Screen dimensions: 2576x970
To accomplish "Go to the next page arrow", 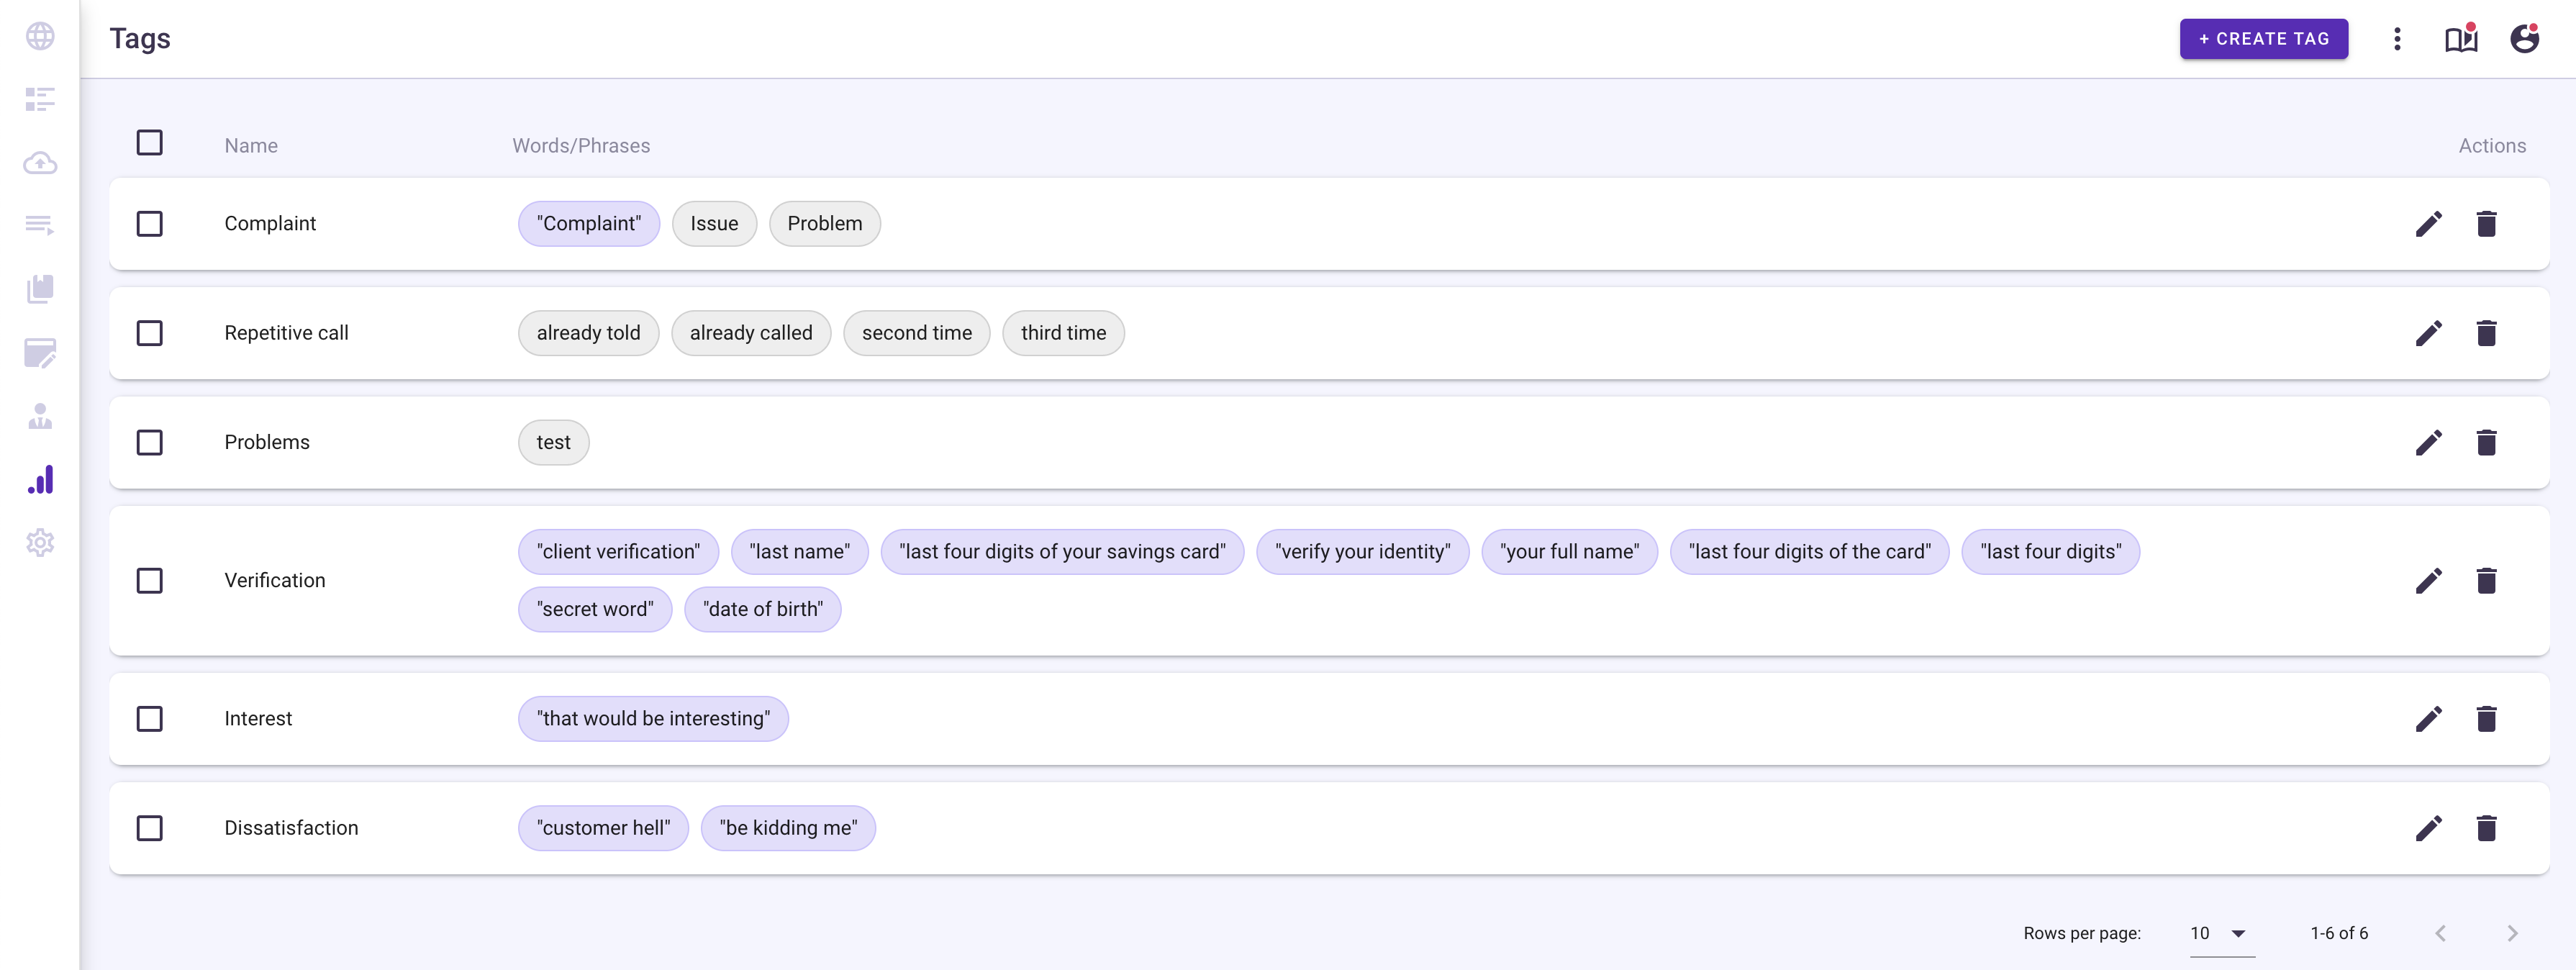I will 2512,933.
